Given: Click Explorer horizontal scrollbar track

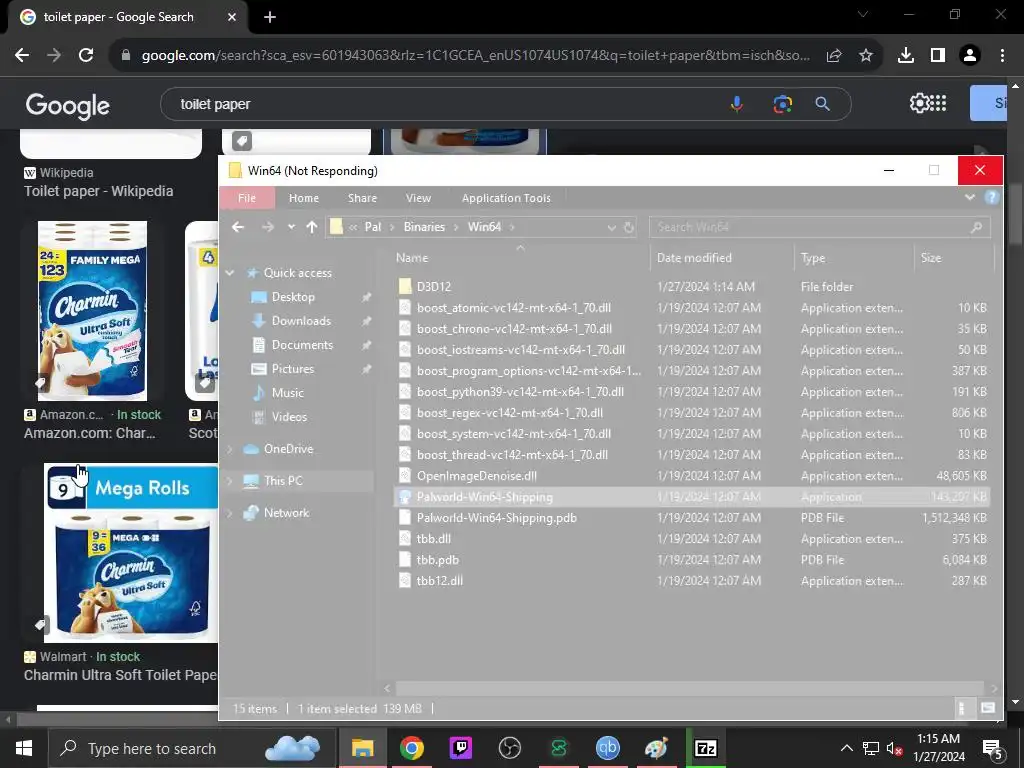Looking at the screenshot, I should 690,688.
